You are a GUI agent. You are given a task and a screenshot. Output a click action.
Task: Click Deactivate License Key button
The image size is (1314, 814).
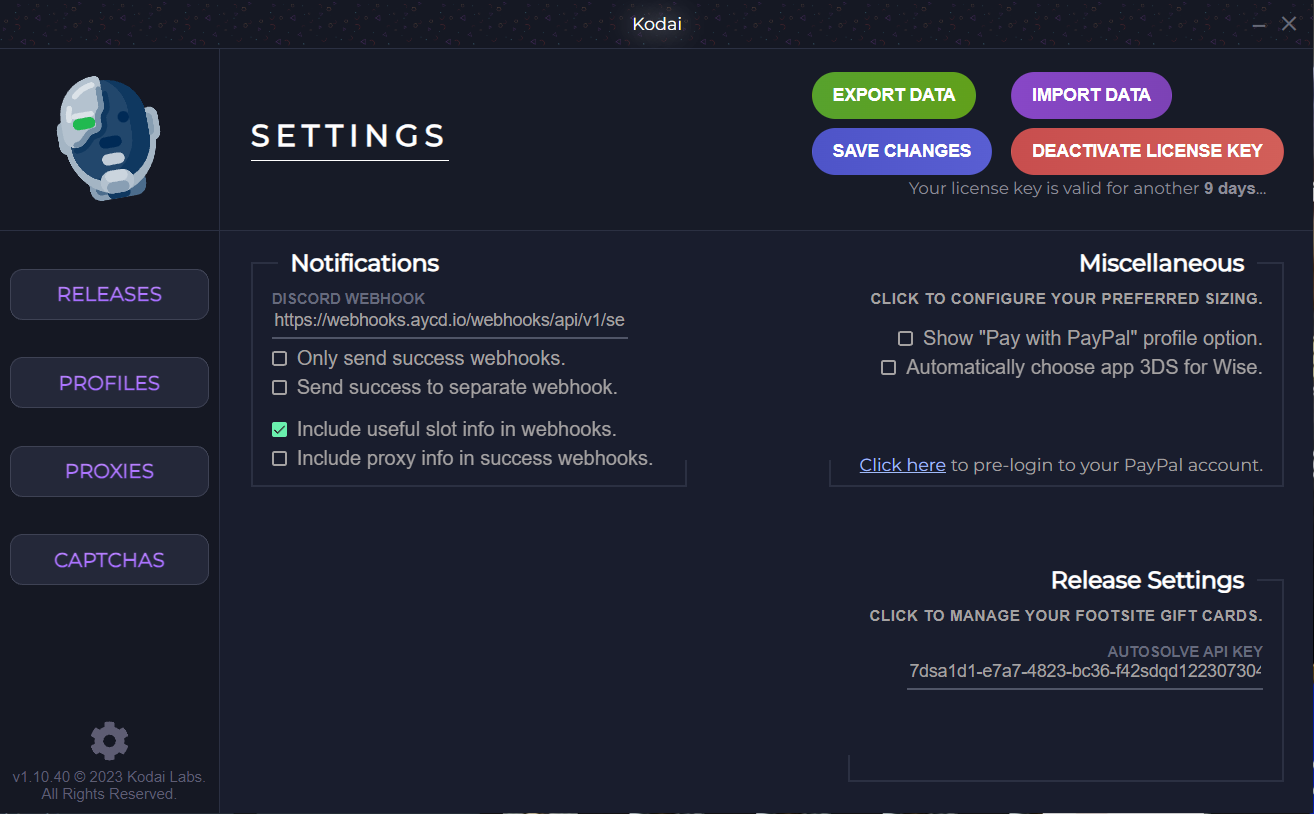click(1146, 151)
